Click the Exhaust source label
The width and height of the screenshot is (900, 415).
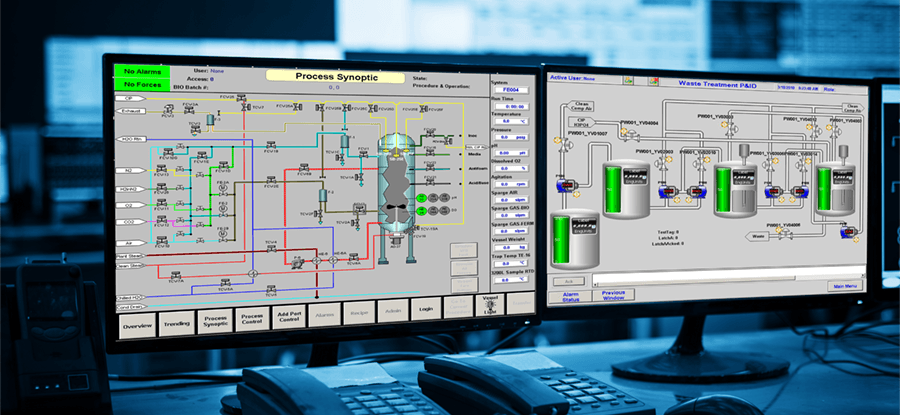pos(130,111)
